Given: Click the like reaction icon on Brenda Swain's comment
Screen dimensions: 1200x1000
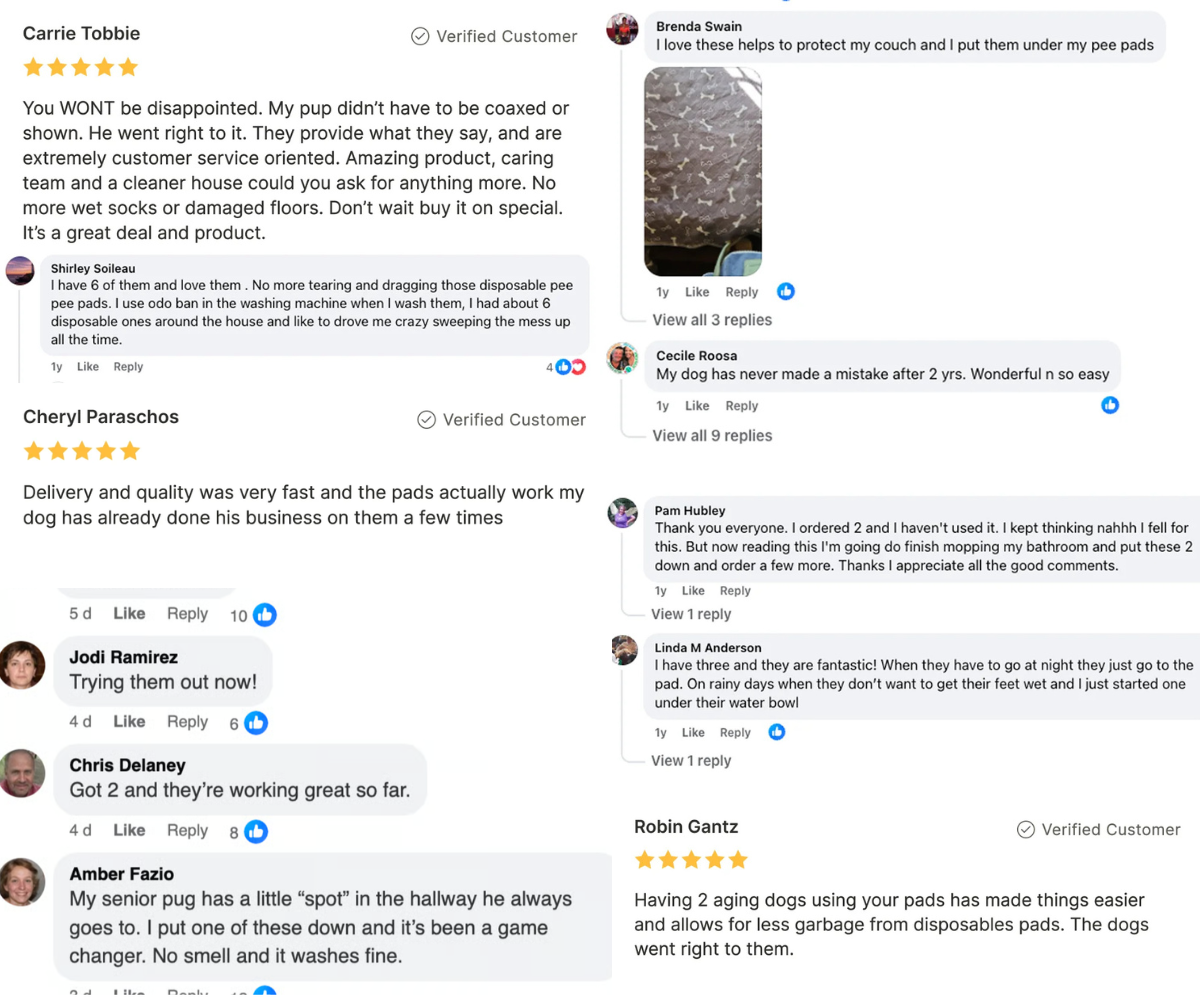Looking at the screenshot, I should click(786, 291).
